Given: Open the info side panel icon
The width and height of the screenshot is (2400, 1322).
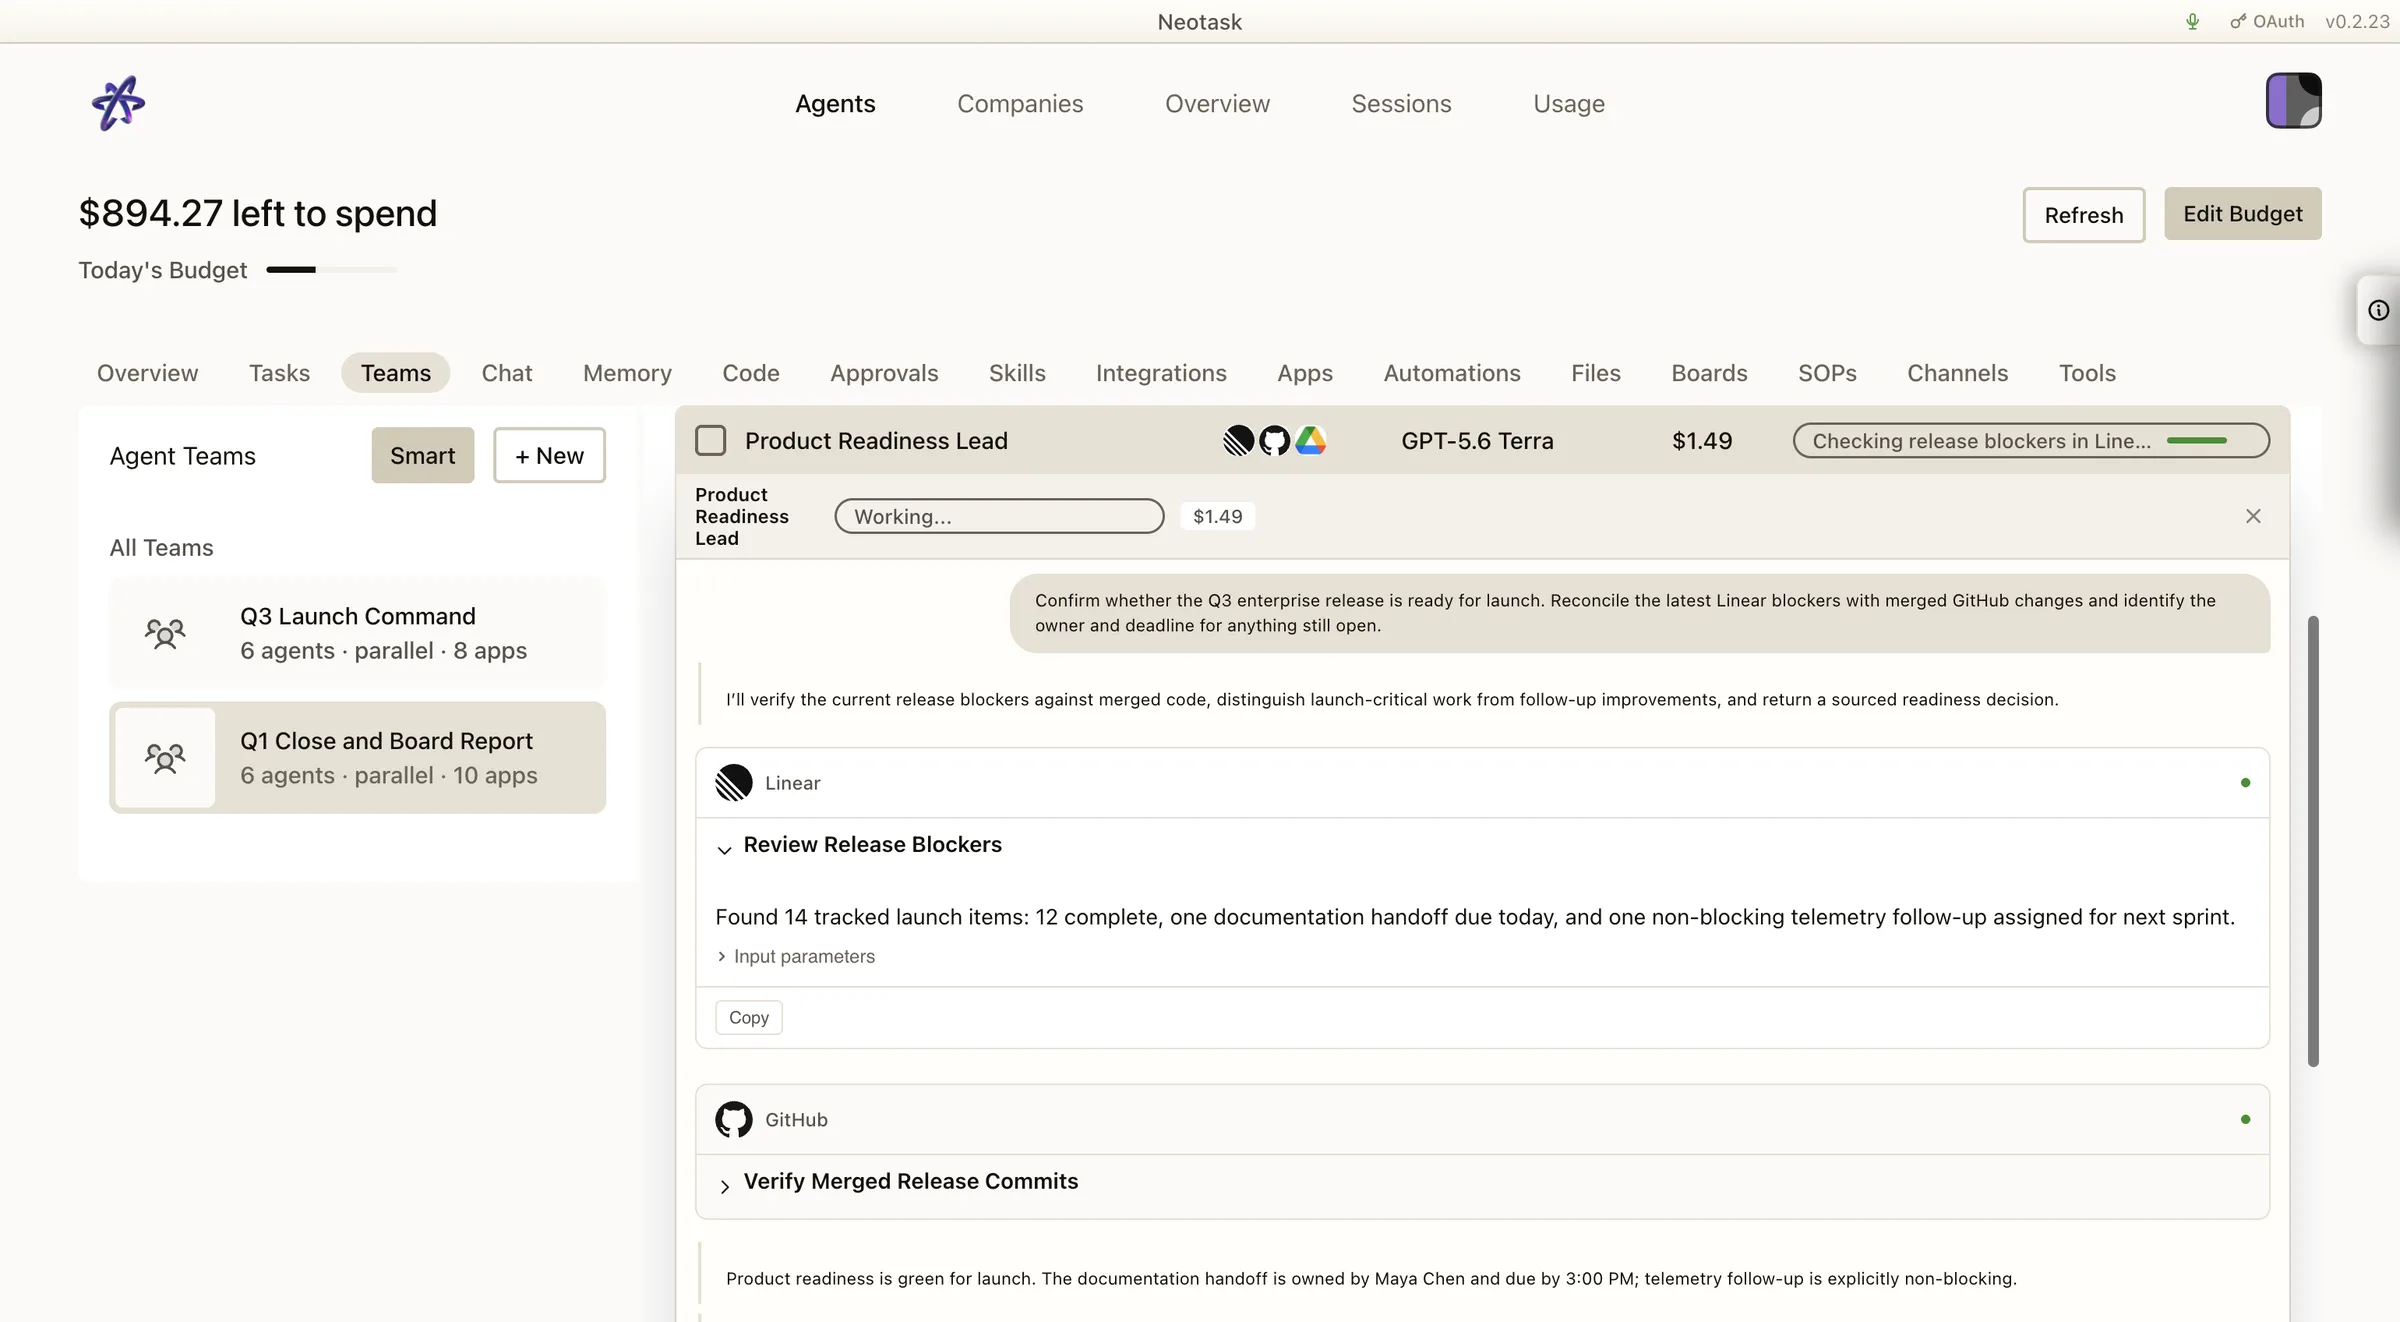Looking at the screenshot, I should [2379, 310].
